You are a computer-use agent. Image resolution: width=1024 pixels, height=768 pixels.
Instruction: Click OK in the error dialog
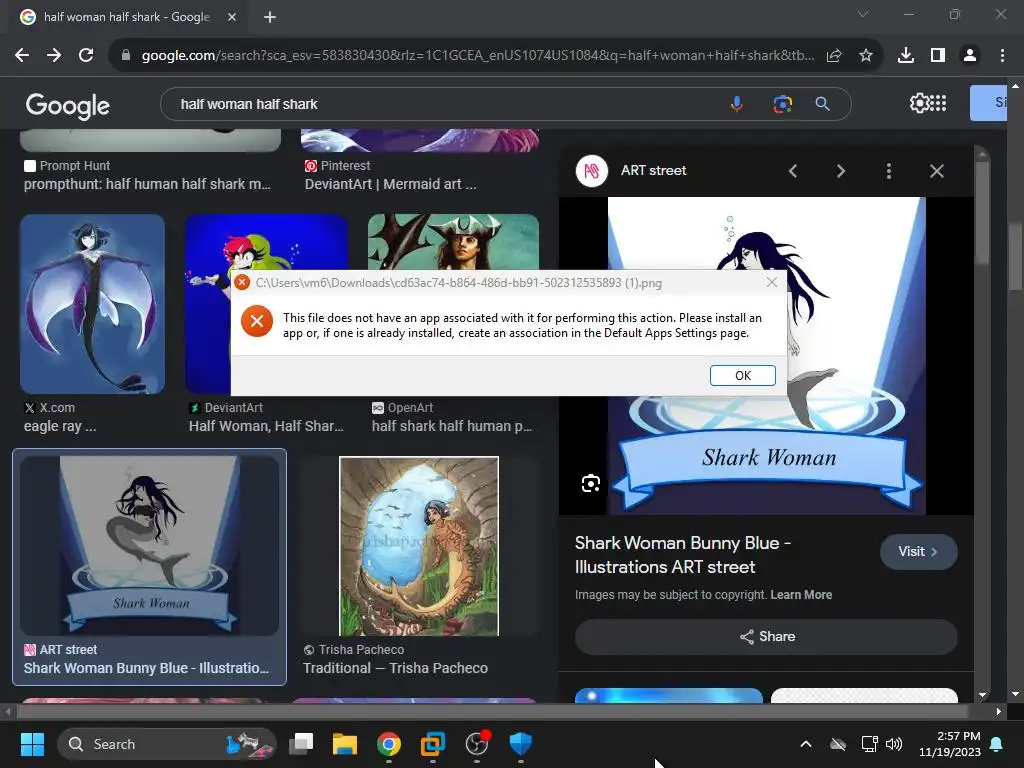(743, 376)
